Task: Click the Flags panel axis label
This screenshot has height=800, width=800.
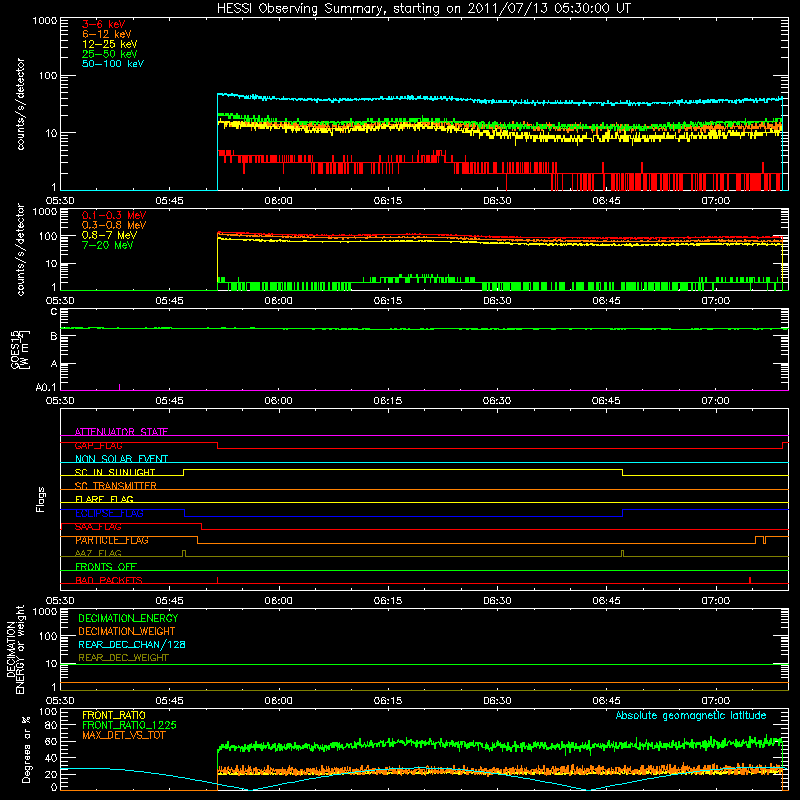Action: click(41, 499)
